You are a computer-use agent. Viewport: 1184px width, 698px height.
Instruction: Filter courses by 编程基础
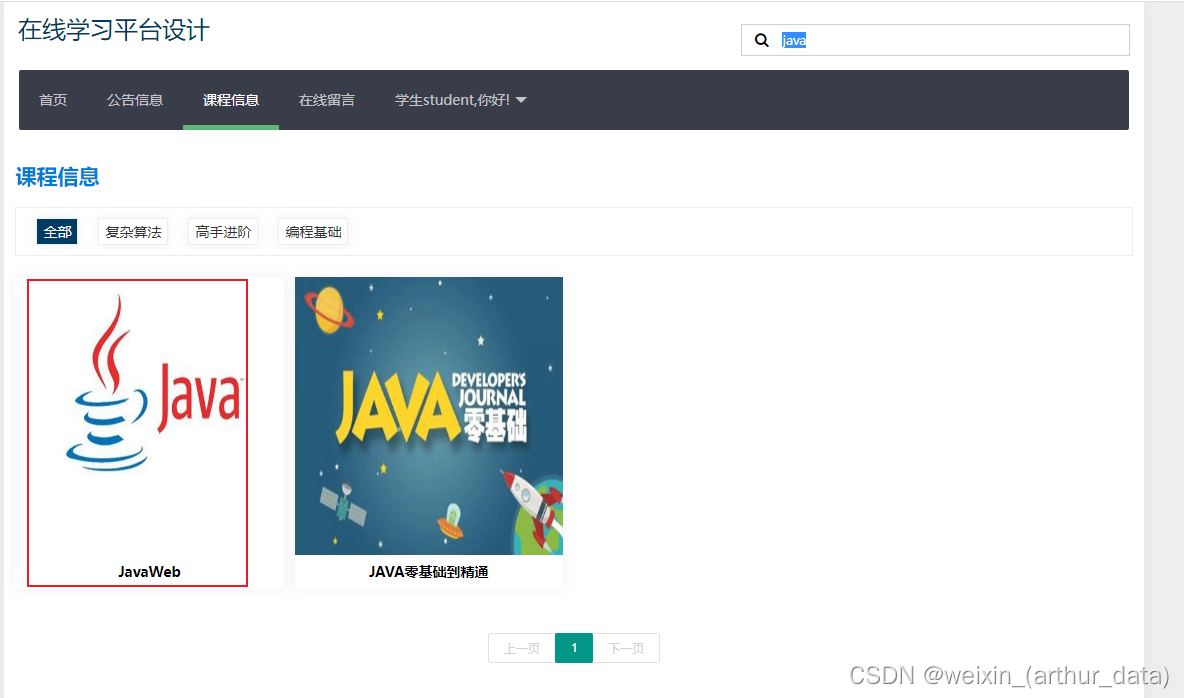tap(313, 232)
